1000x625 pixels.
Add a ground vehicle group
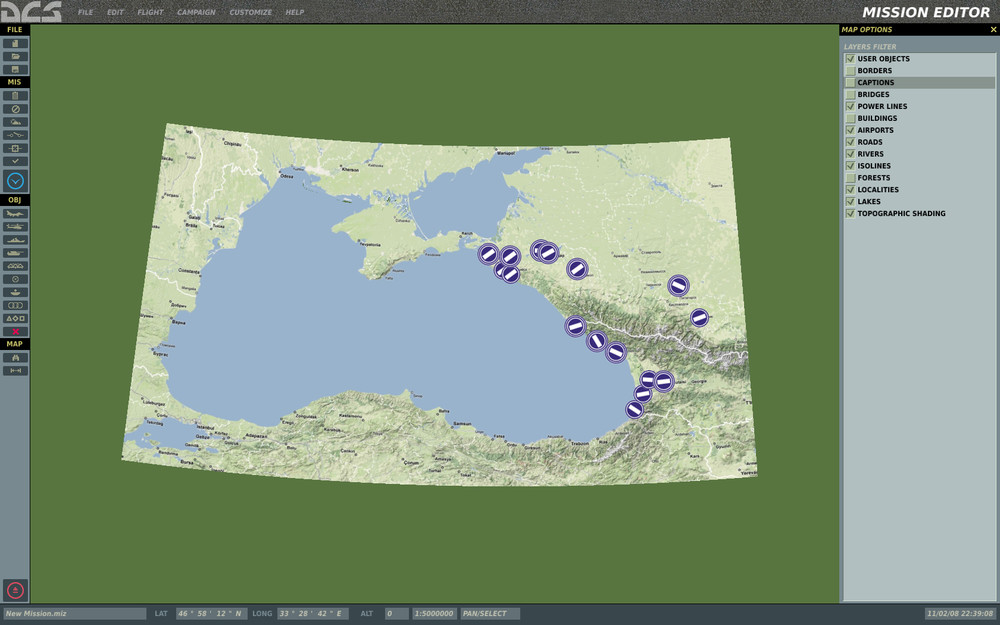coord(14,254)
